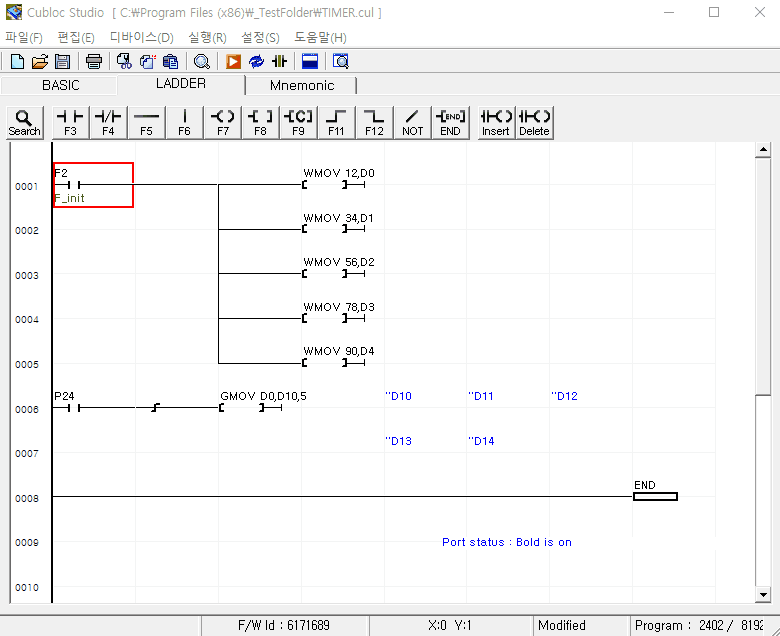780x636 pixels.
Task: Open the 실행(R) menu
Action: (x=207, y=37)
